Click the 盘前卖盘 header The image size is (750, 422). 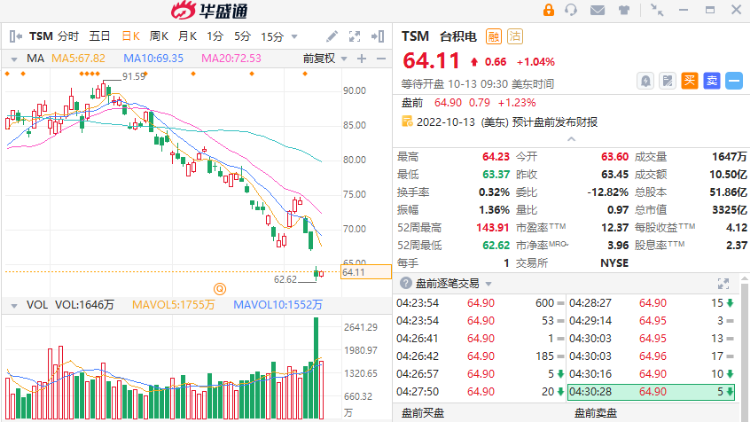click(x=596, y=412)
